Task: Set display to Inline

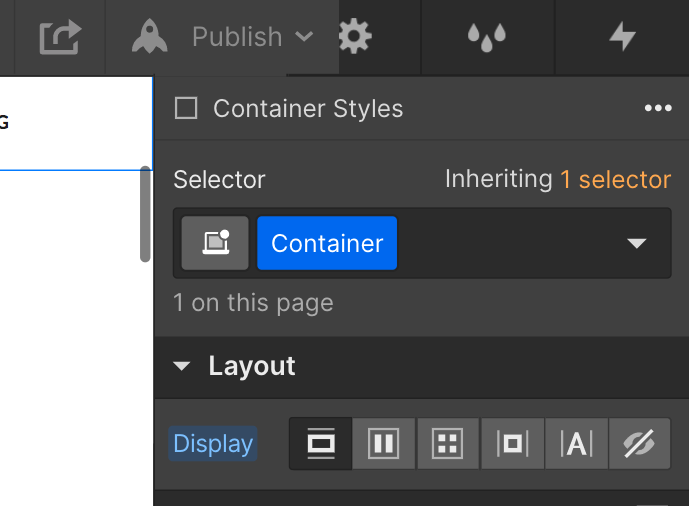Action: click(x=576, y=444)
